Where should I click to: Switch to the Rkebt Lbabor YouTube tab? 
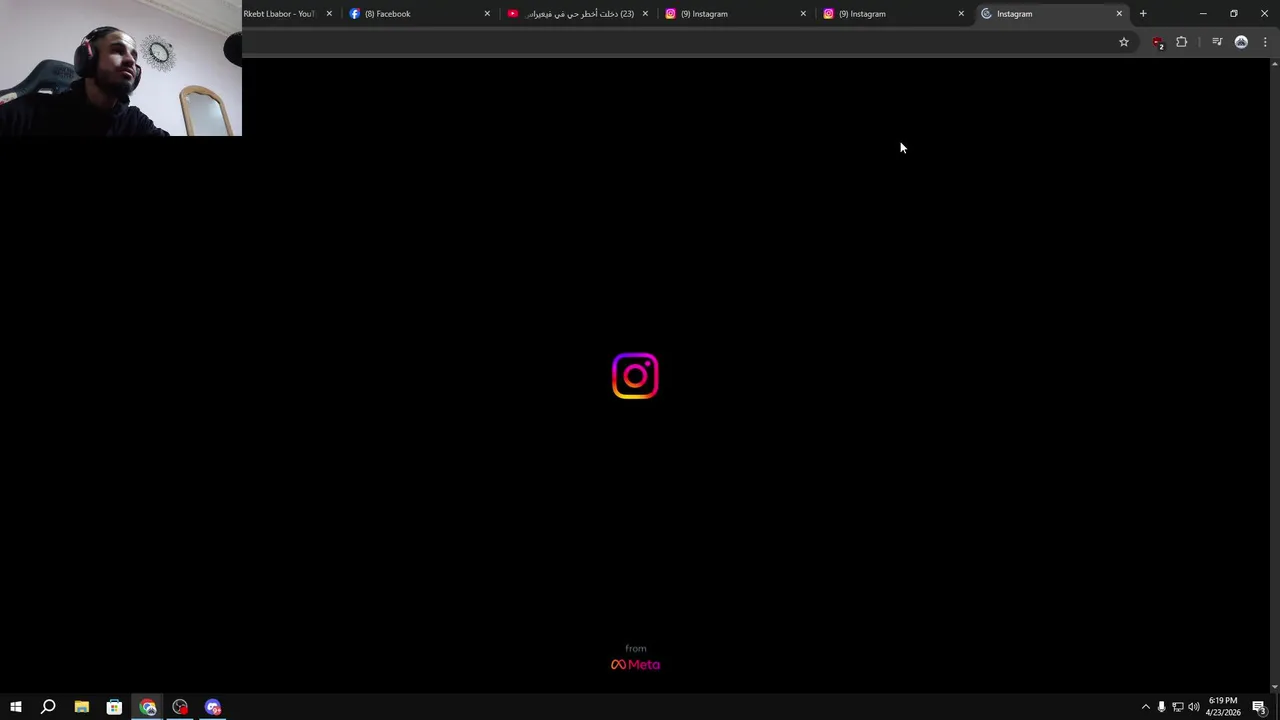285,14
